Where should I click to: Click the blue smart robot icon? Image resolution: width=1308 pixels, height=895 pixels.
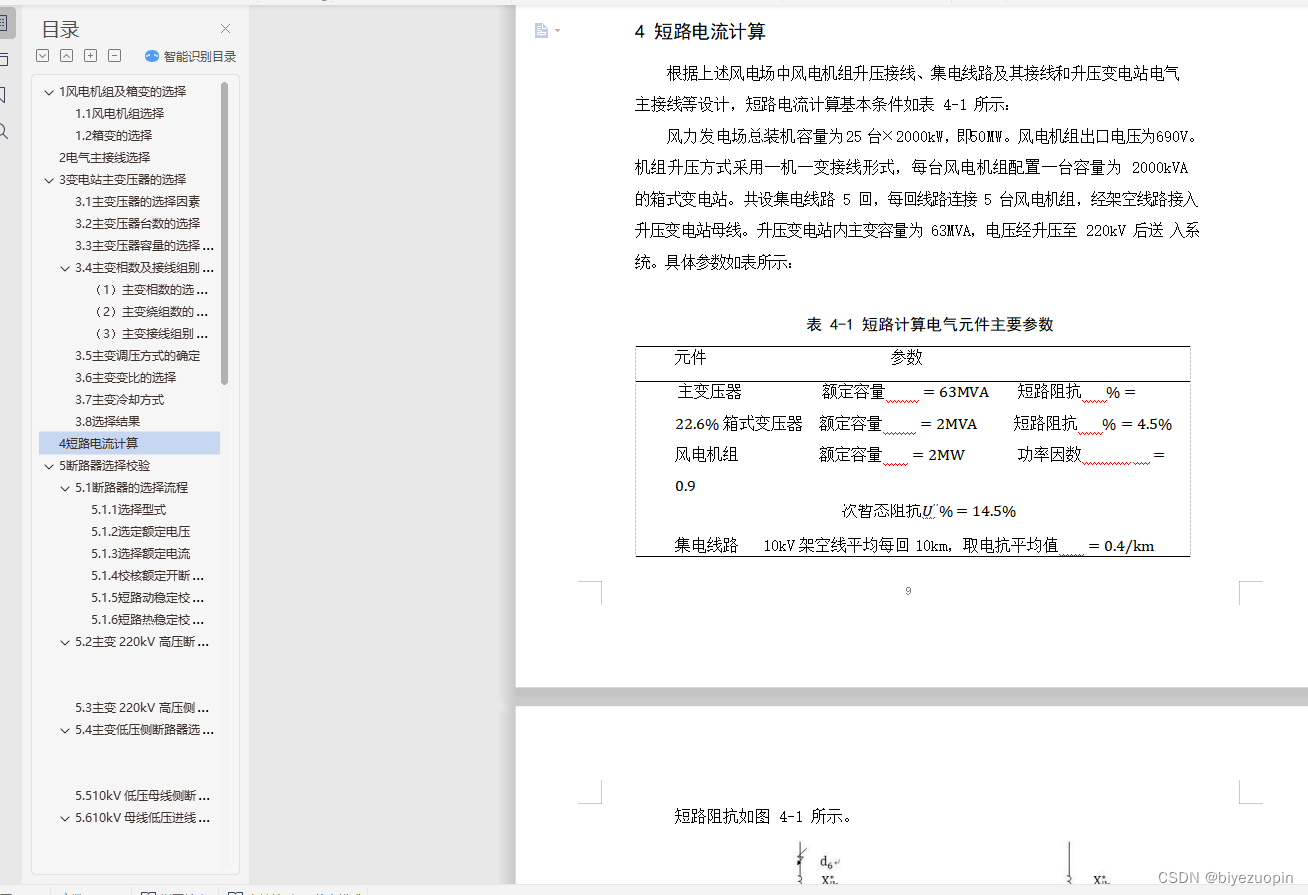[x=152, y=56]
